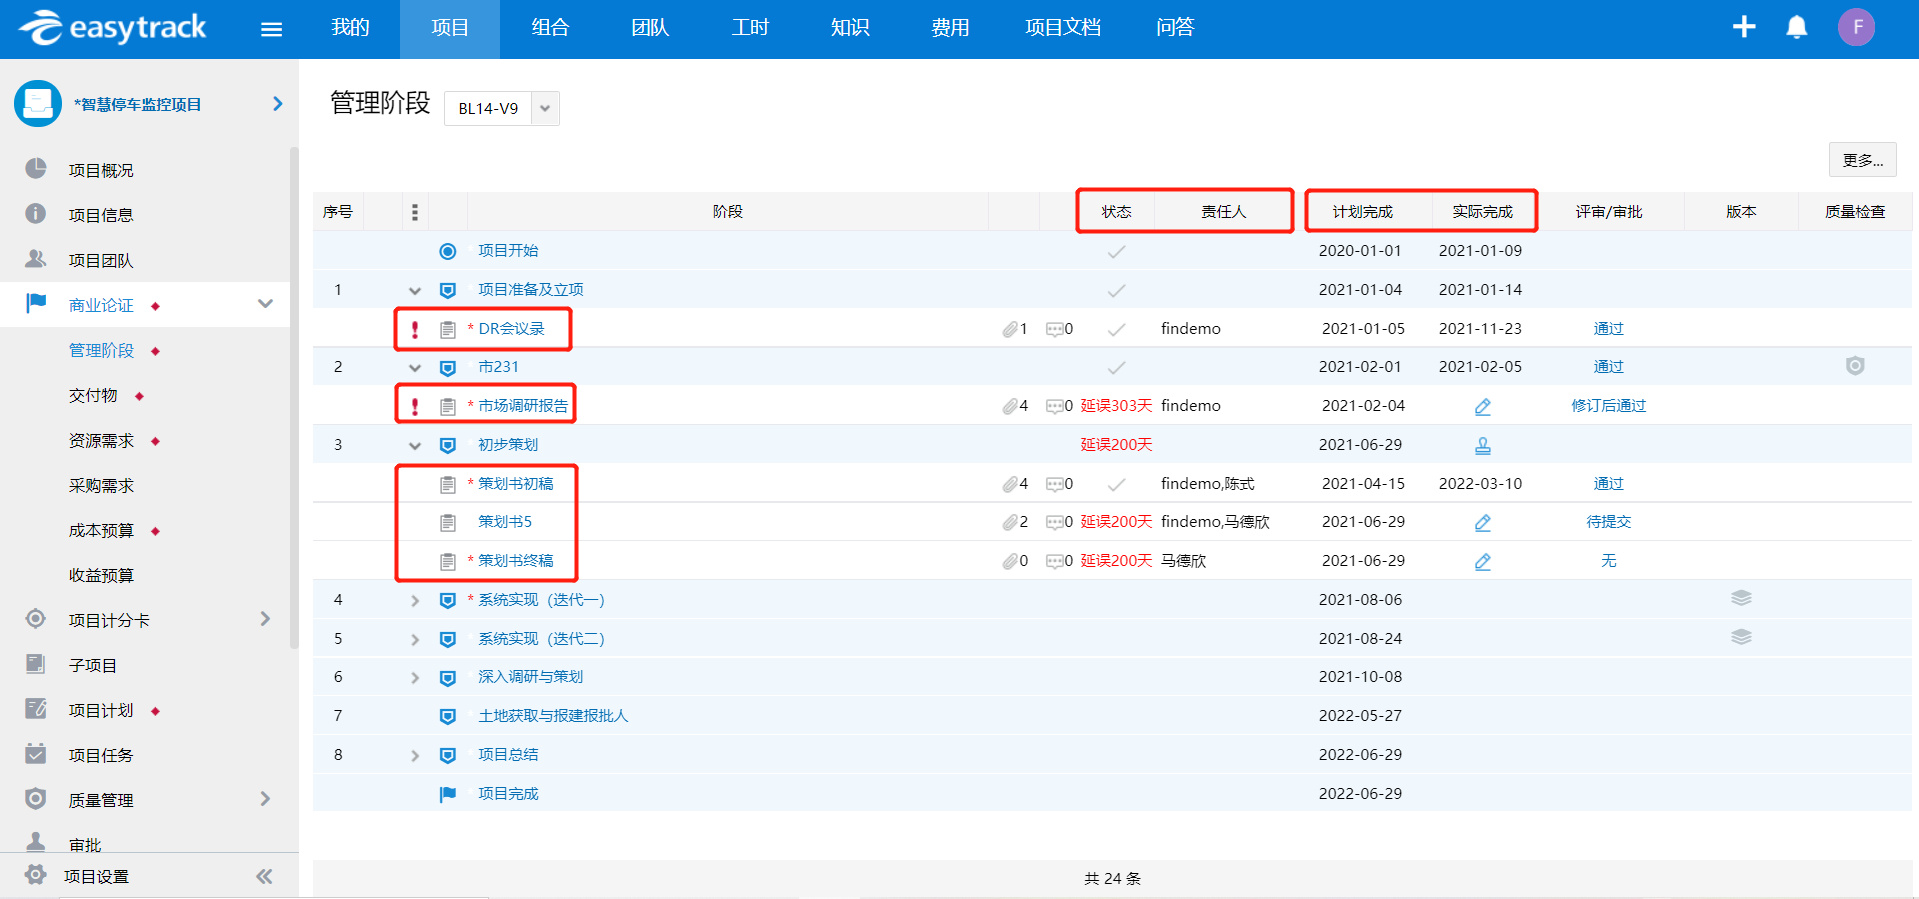The width and height of the screenshot is (1919, 899).
Task: Switch to the 团队 top tab
Action: [650, 28]
